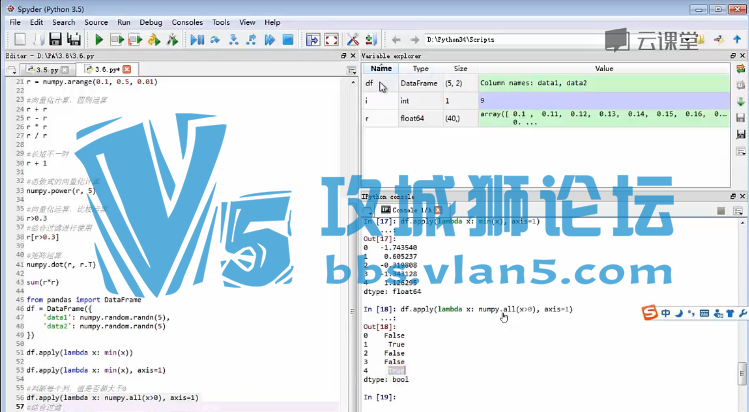Step over the current line in debugger
Image resolution: width=749 pixels, height=412 pixels.
point(215,39)
